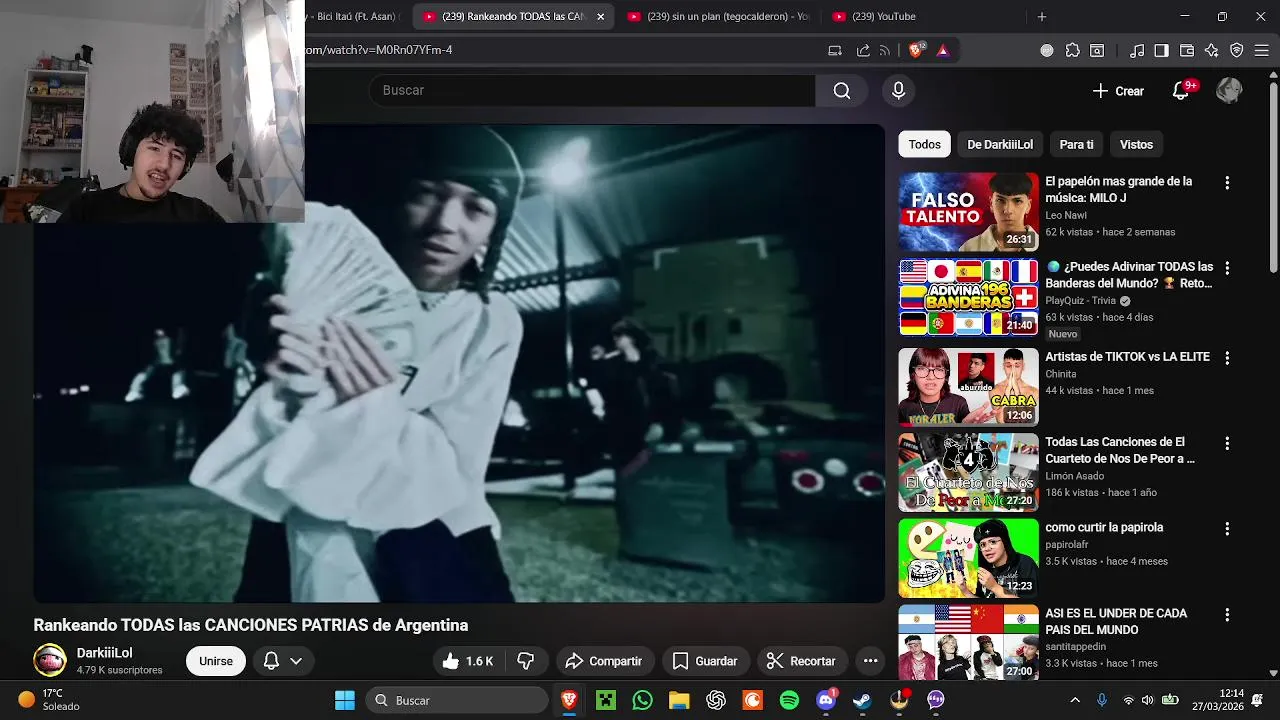The image size is (1280, 720).
Task: Open the weather widget 17°C Soleado
Action: pyautogui.click(x=49, y=700)
